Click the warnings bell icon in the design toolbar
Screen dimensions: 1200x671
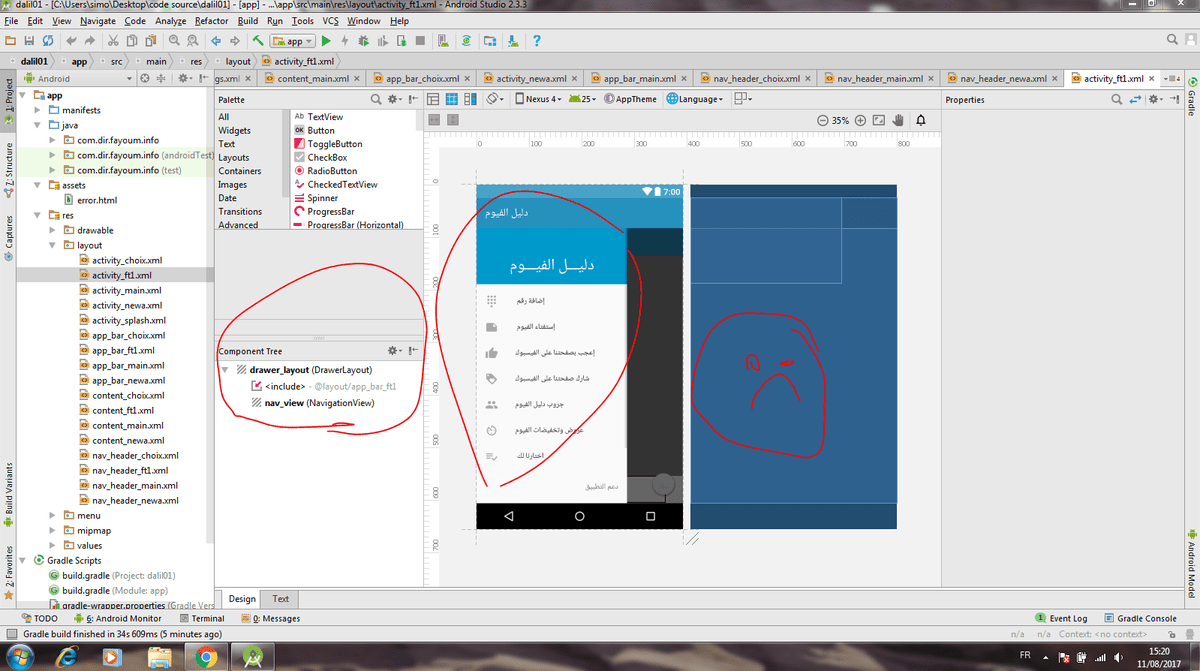pos(920,120)
